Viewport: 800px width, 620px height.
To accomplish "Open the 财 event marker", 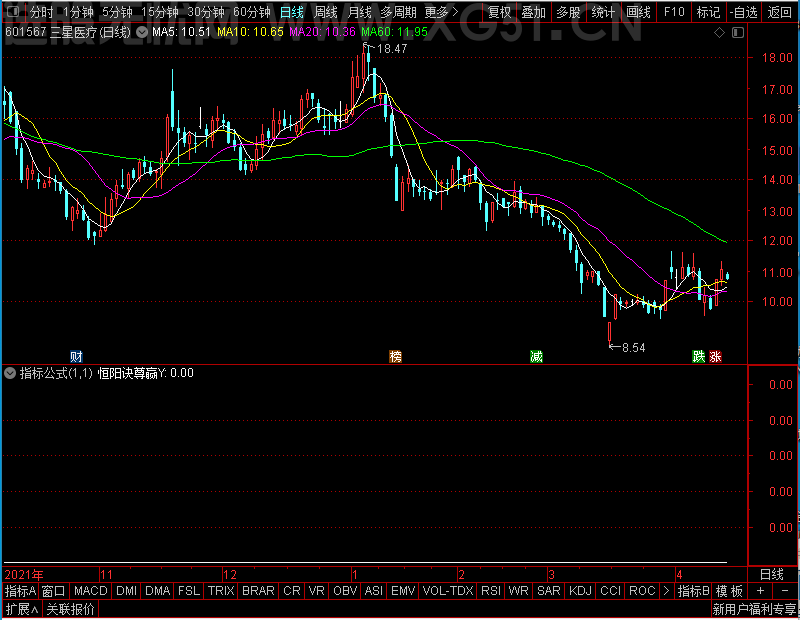I will (x=76, y=356).
